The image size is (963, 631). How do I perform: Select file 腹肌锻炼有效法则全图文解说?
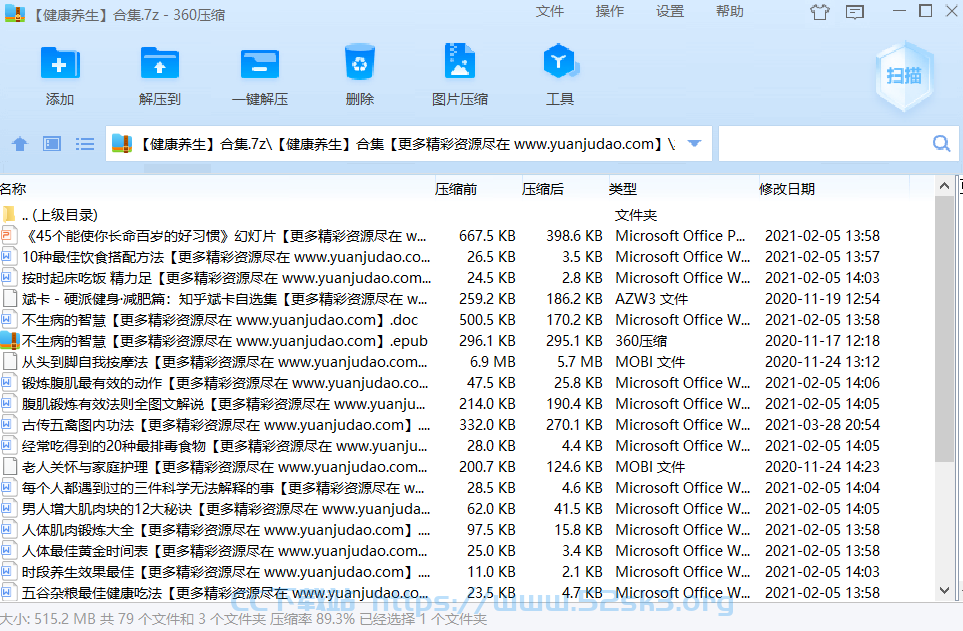(224, 404)
